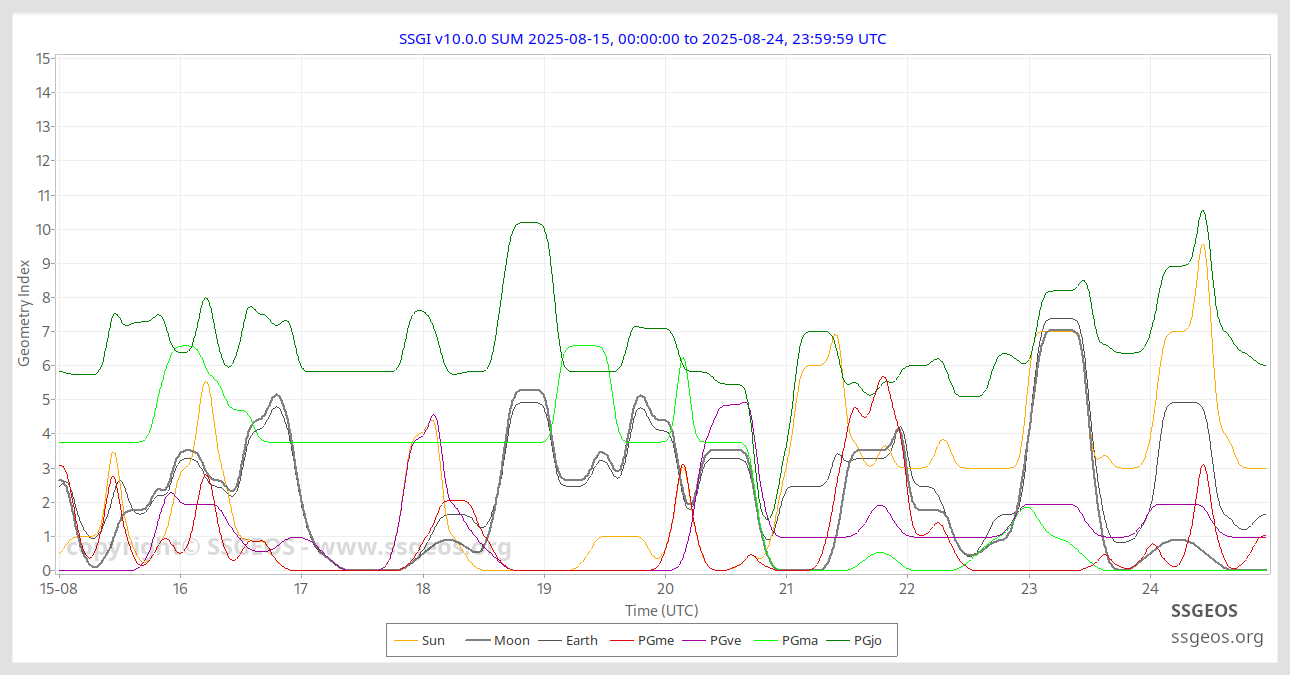Image resolution: width=1290 pixels, height=675 pixels.
Task: Click the 15 value on y-axis
Action: (x=42, y=58)
